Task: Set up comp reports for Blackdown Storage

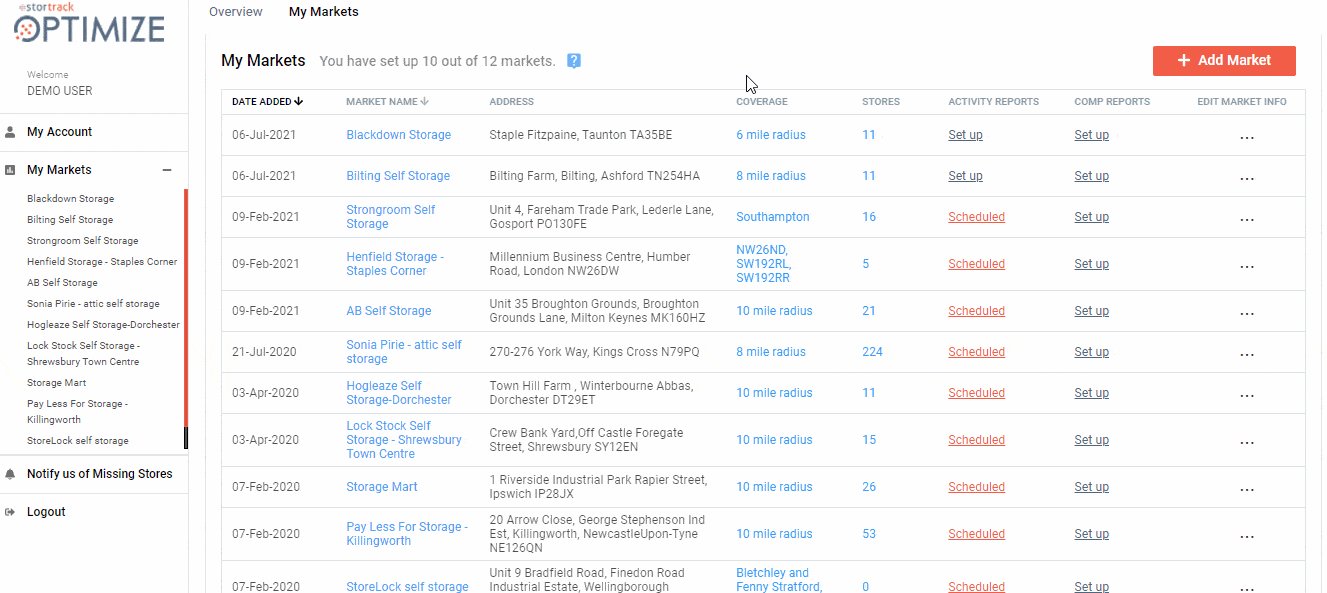Action: point(1091,135)
